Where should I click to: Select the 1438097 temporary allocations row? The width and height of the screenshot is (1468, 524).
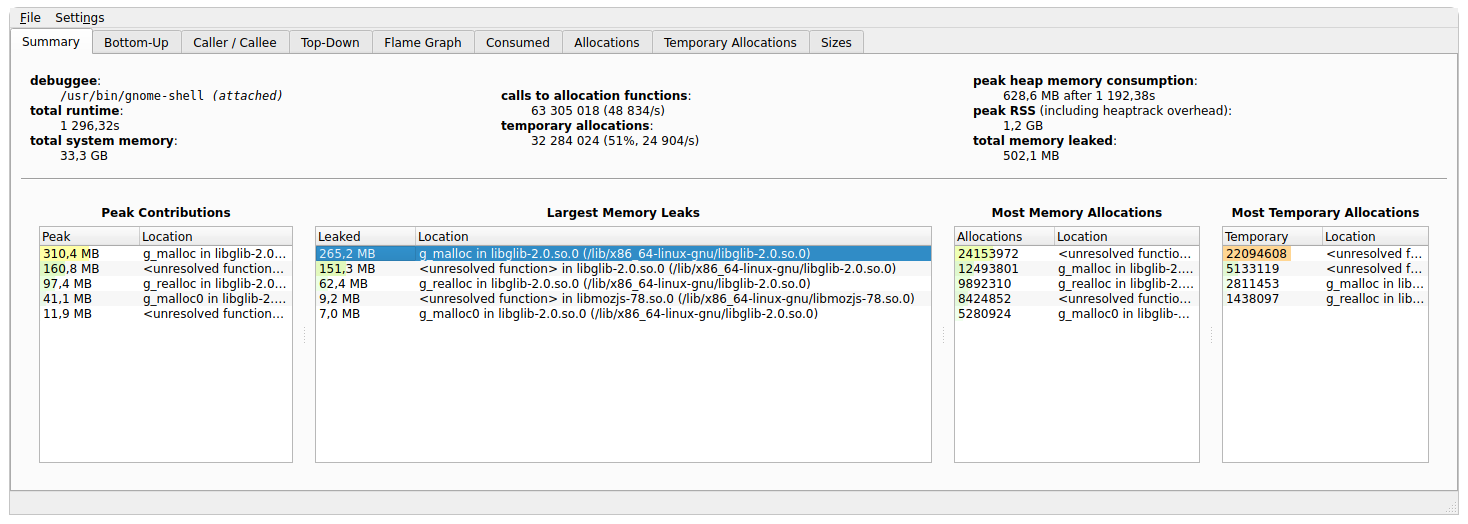tap(1325, 298)
